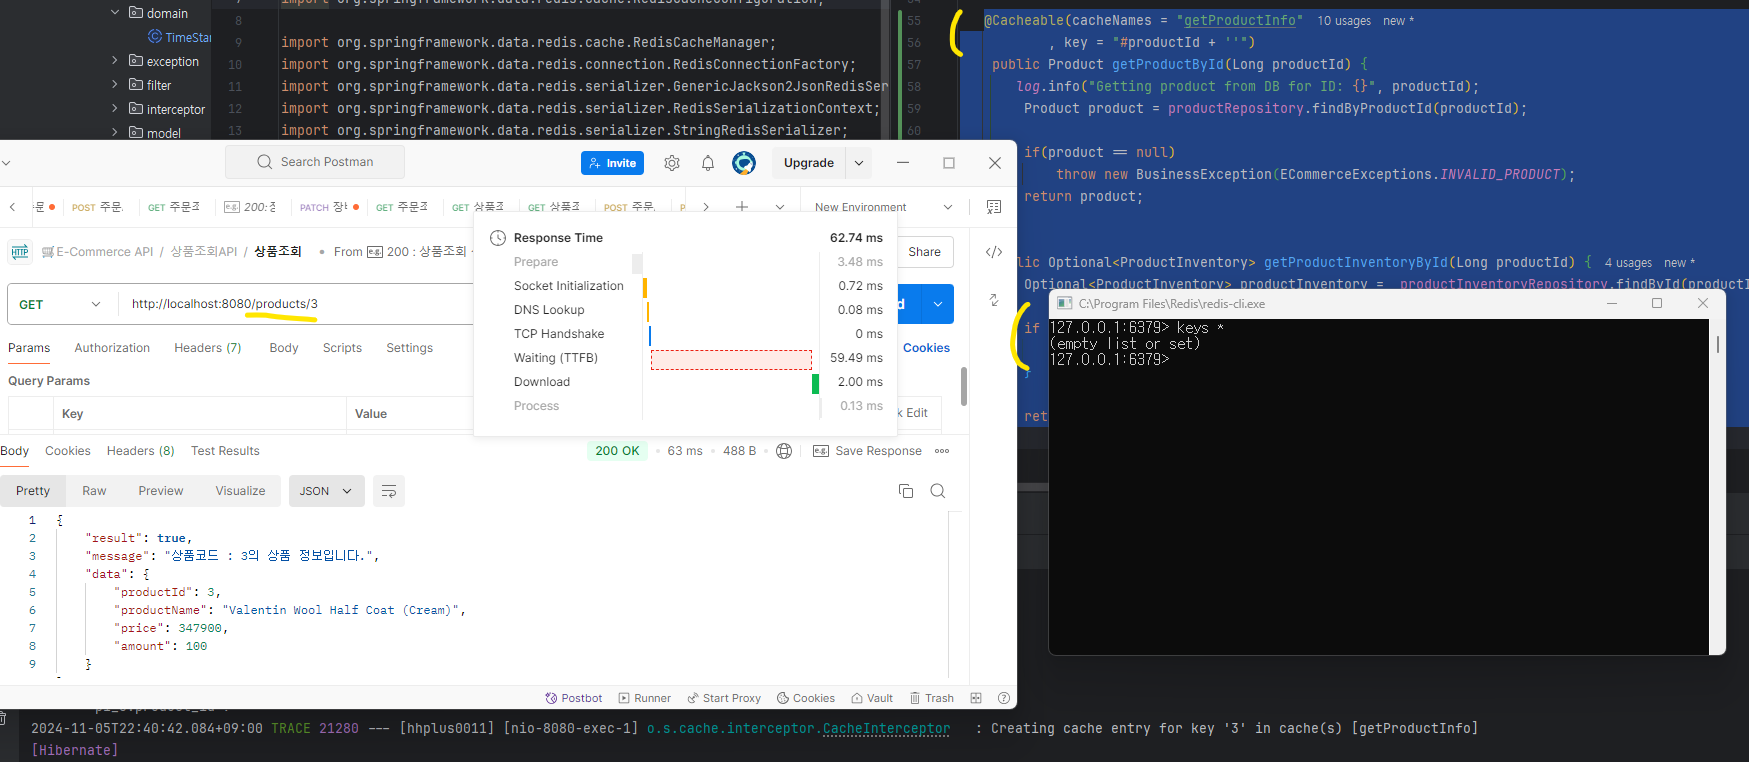Toggle two-pane layout icon in status bar
This screenshot has width=1749, height=762.
[976, 698]
